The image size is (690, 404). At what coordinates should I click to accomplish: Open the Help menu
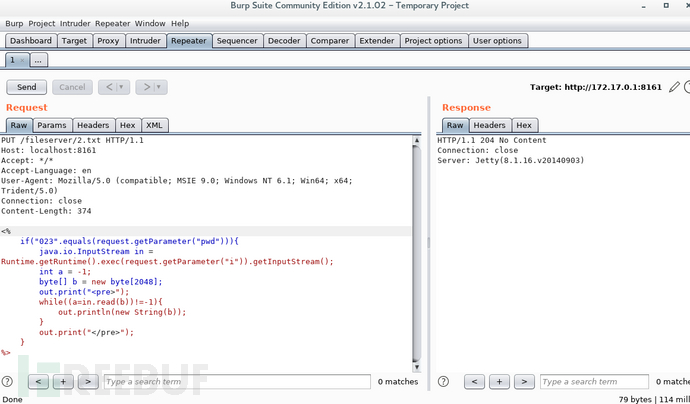(x=180, y=24)
